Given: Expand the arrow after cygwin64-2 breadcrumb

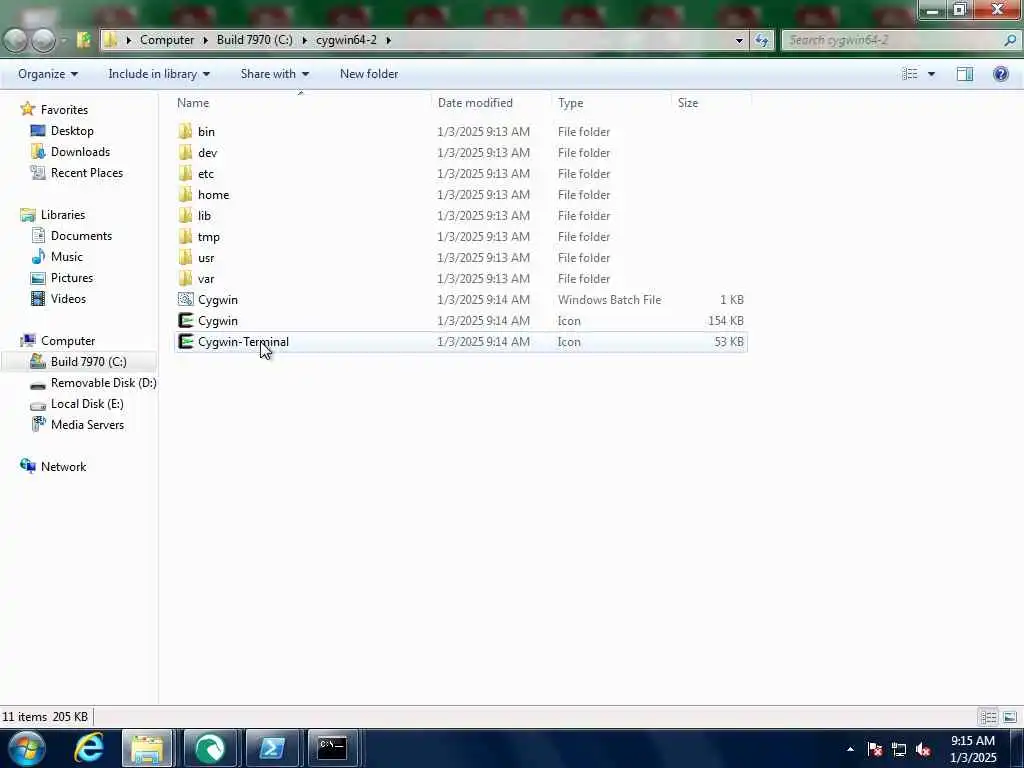Looking at the screenshot, I should click(389, 40).
